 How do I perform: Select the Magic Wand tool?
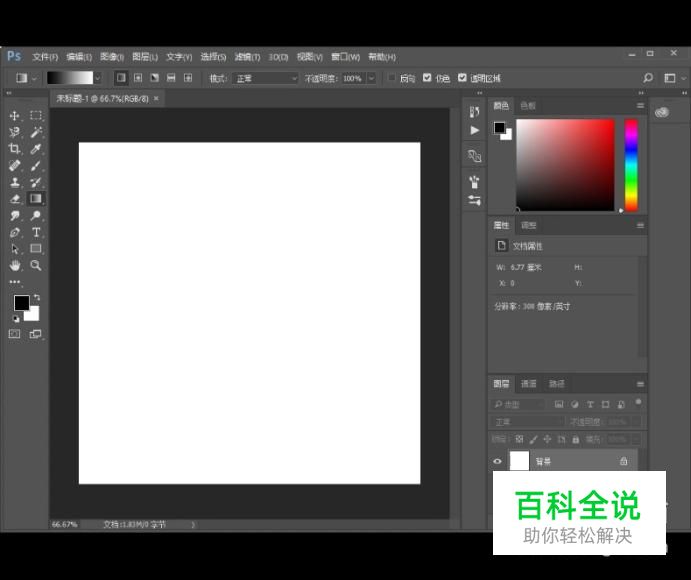(36, 132)
